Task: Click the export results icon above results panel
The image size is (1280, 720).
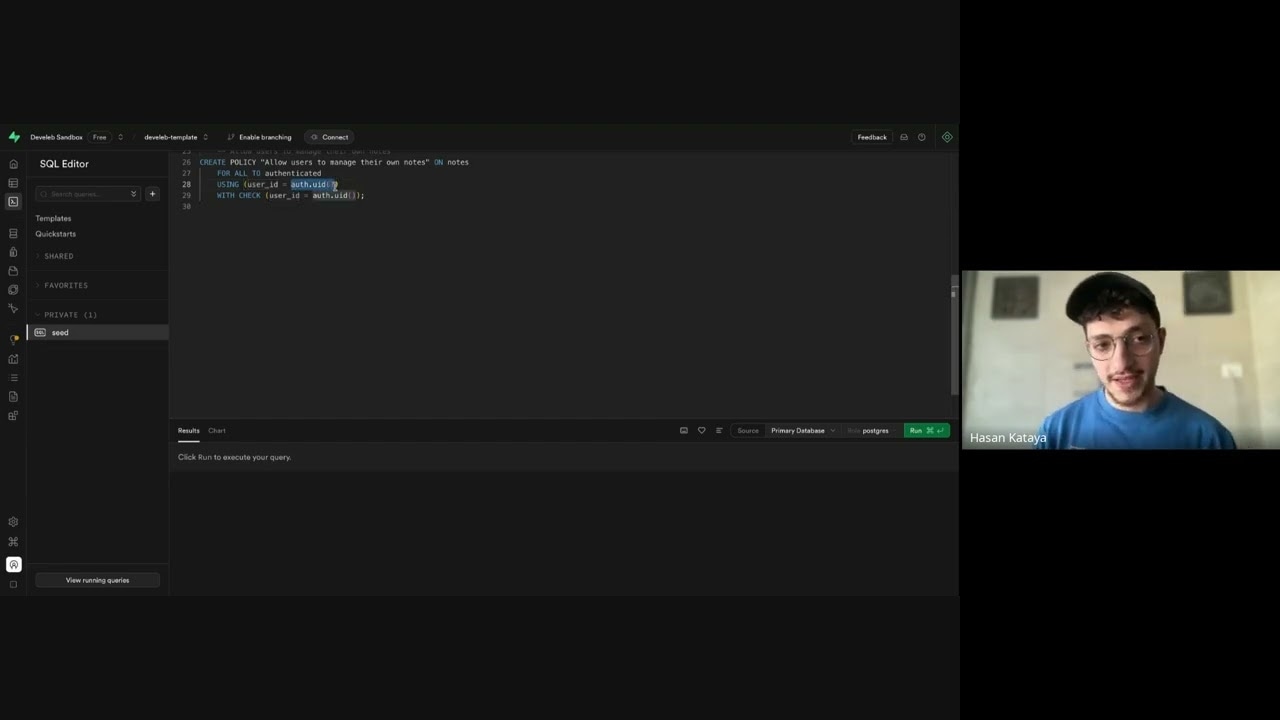Action: 684,430
